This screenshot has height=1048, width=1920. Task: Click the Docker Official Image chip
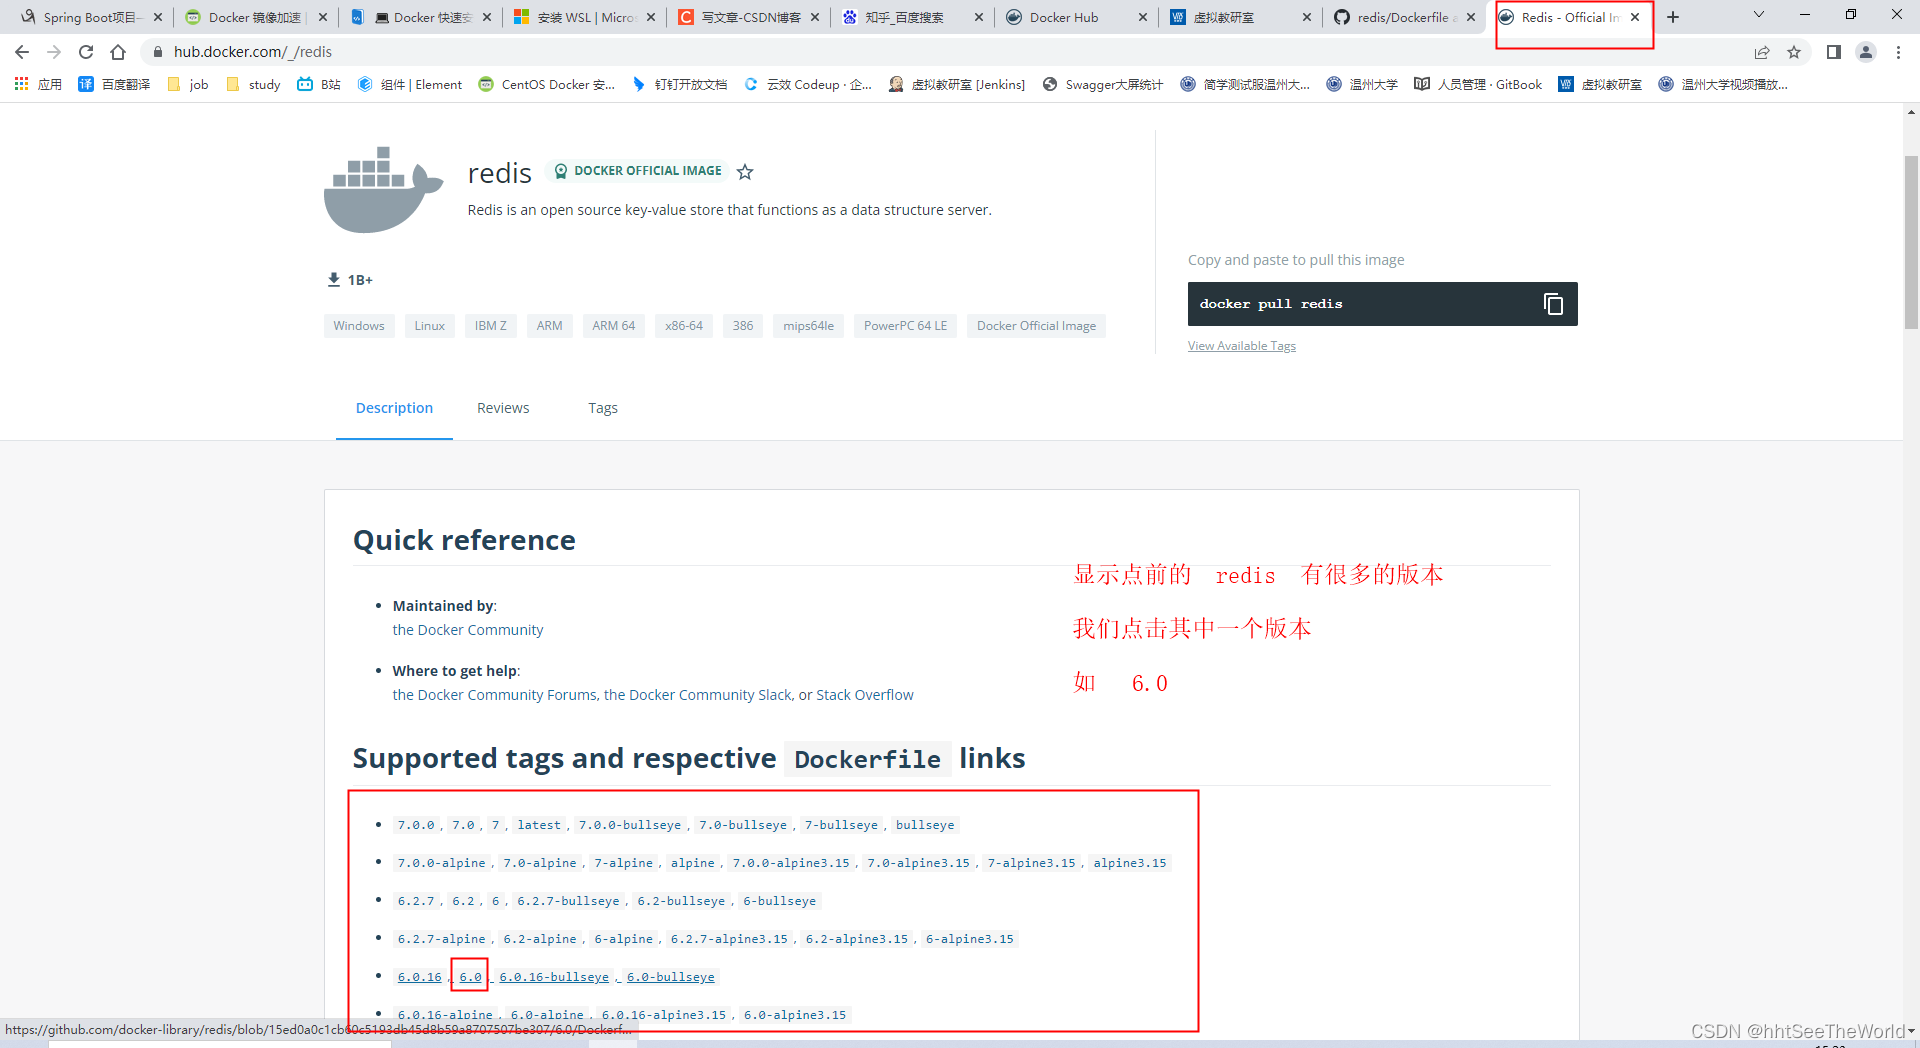[1037, 326]
